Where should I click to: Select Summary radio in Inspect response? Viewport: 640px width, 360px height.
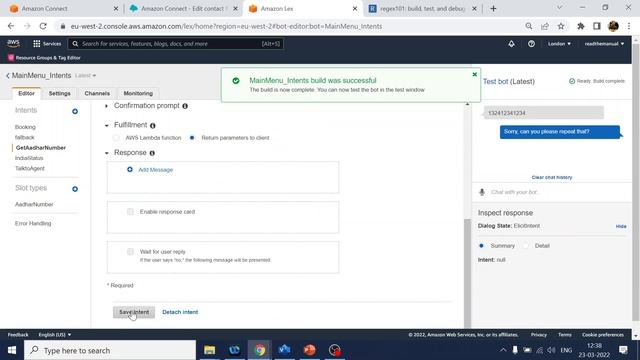click(481, 246)
